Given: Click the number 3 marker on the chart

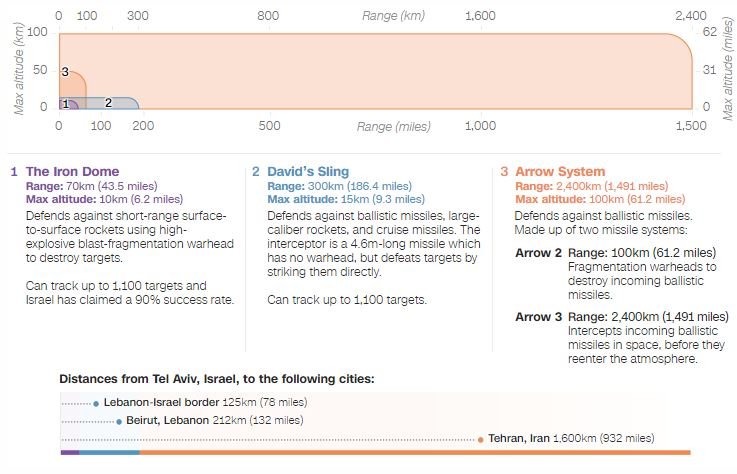Looking at the screenshot, I should (x=65, y=73).
